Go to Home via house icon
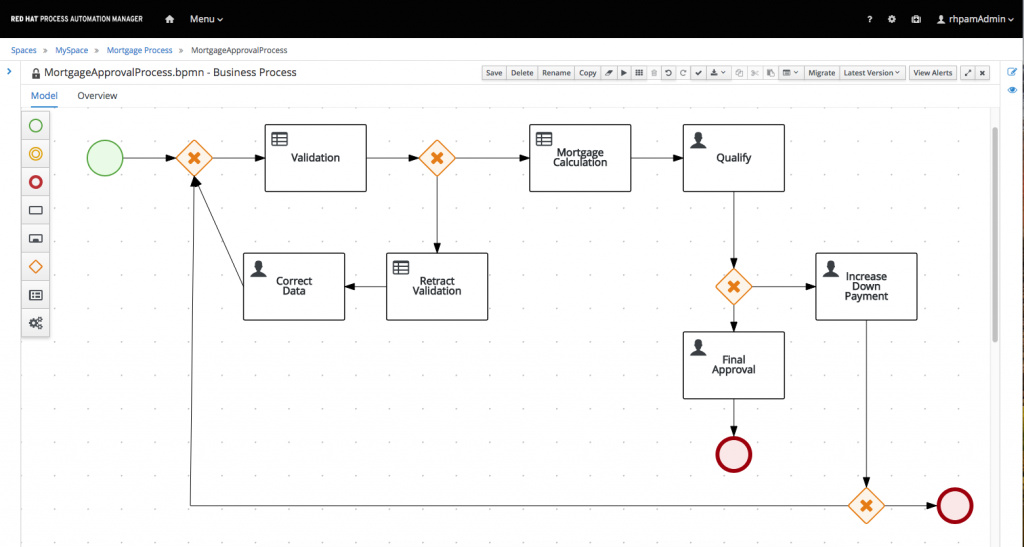Viewport: 1024px width, 547px height. 170,19
